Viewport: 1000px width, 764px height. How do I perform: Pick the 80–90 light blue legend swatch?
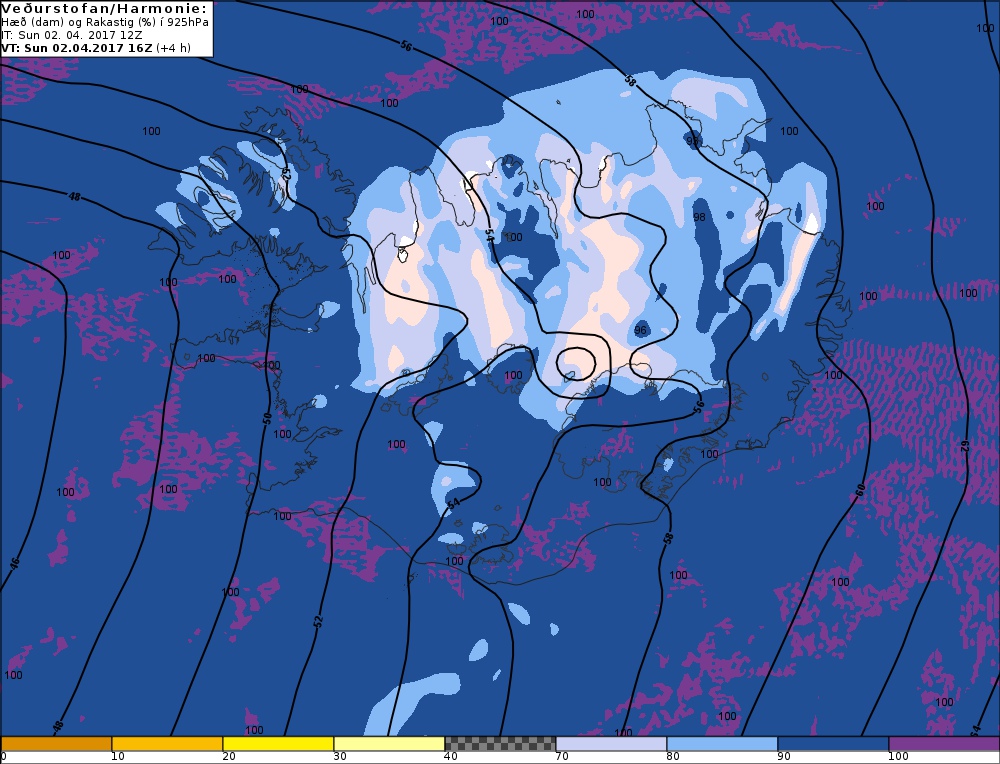tap(722, 744)
